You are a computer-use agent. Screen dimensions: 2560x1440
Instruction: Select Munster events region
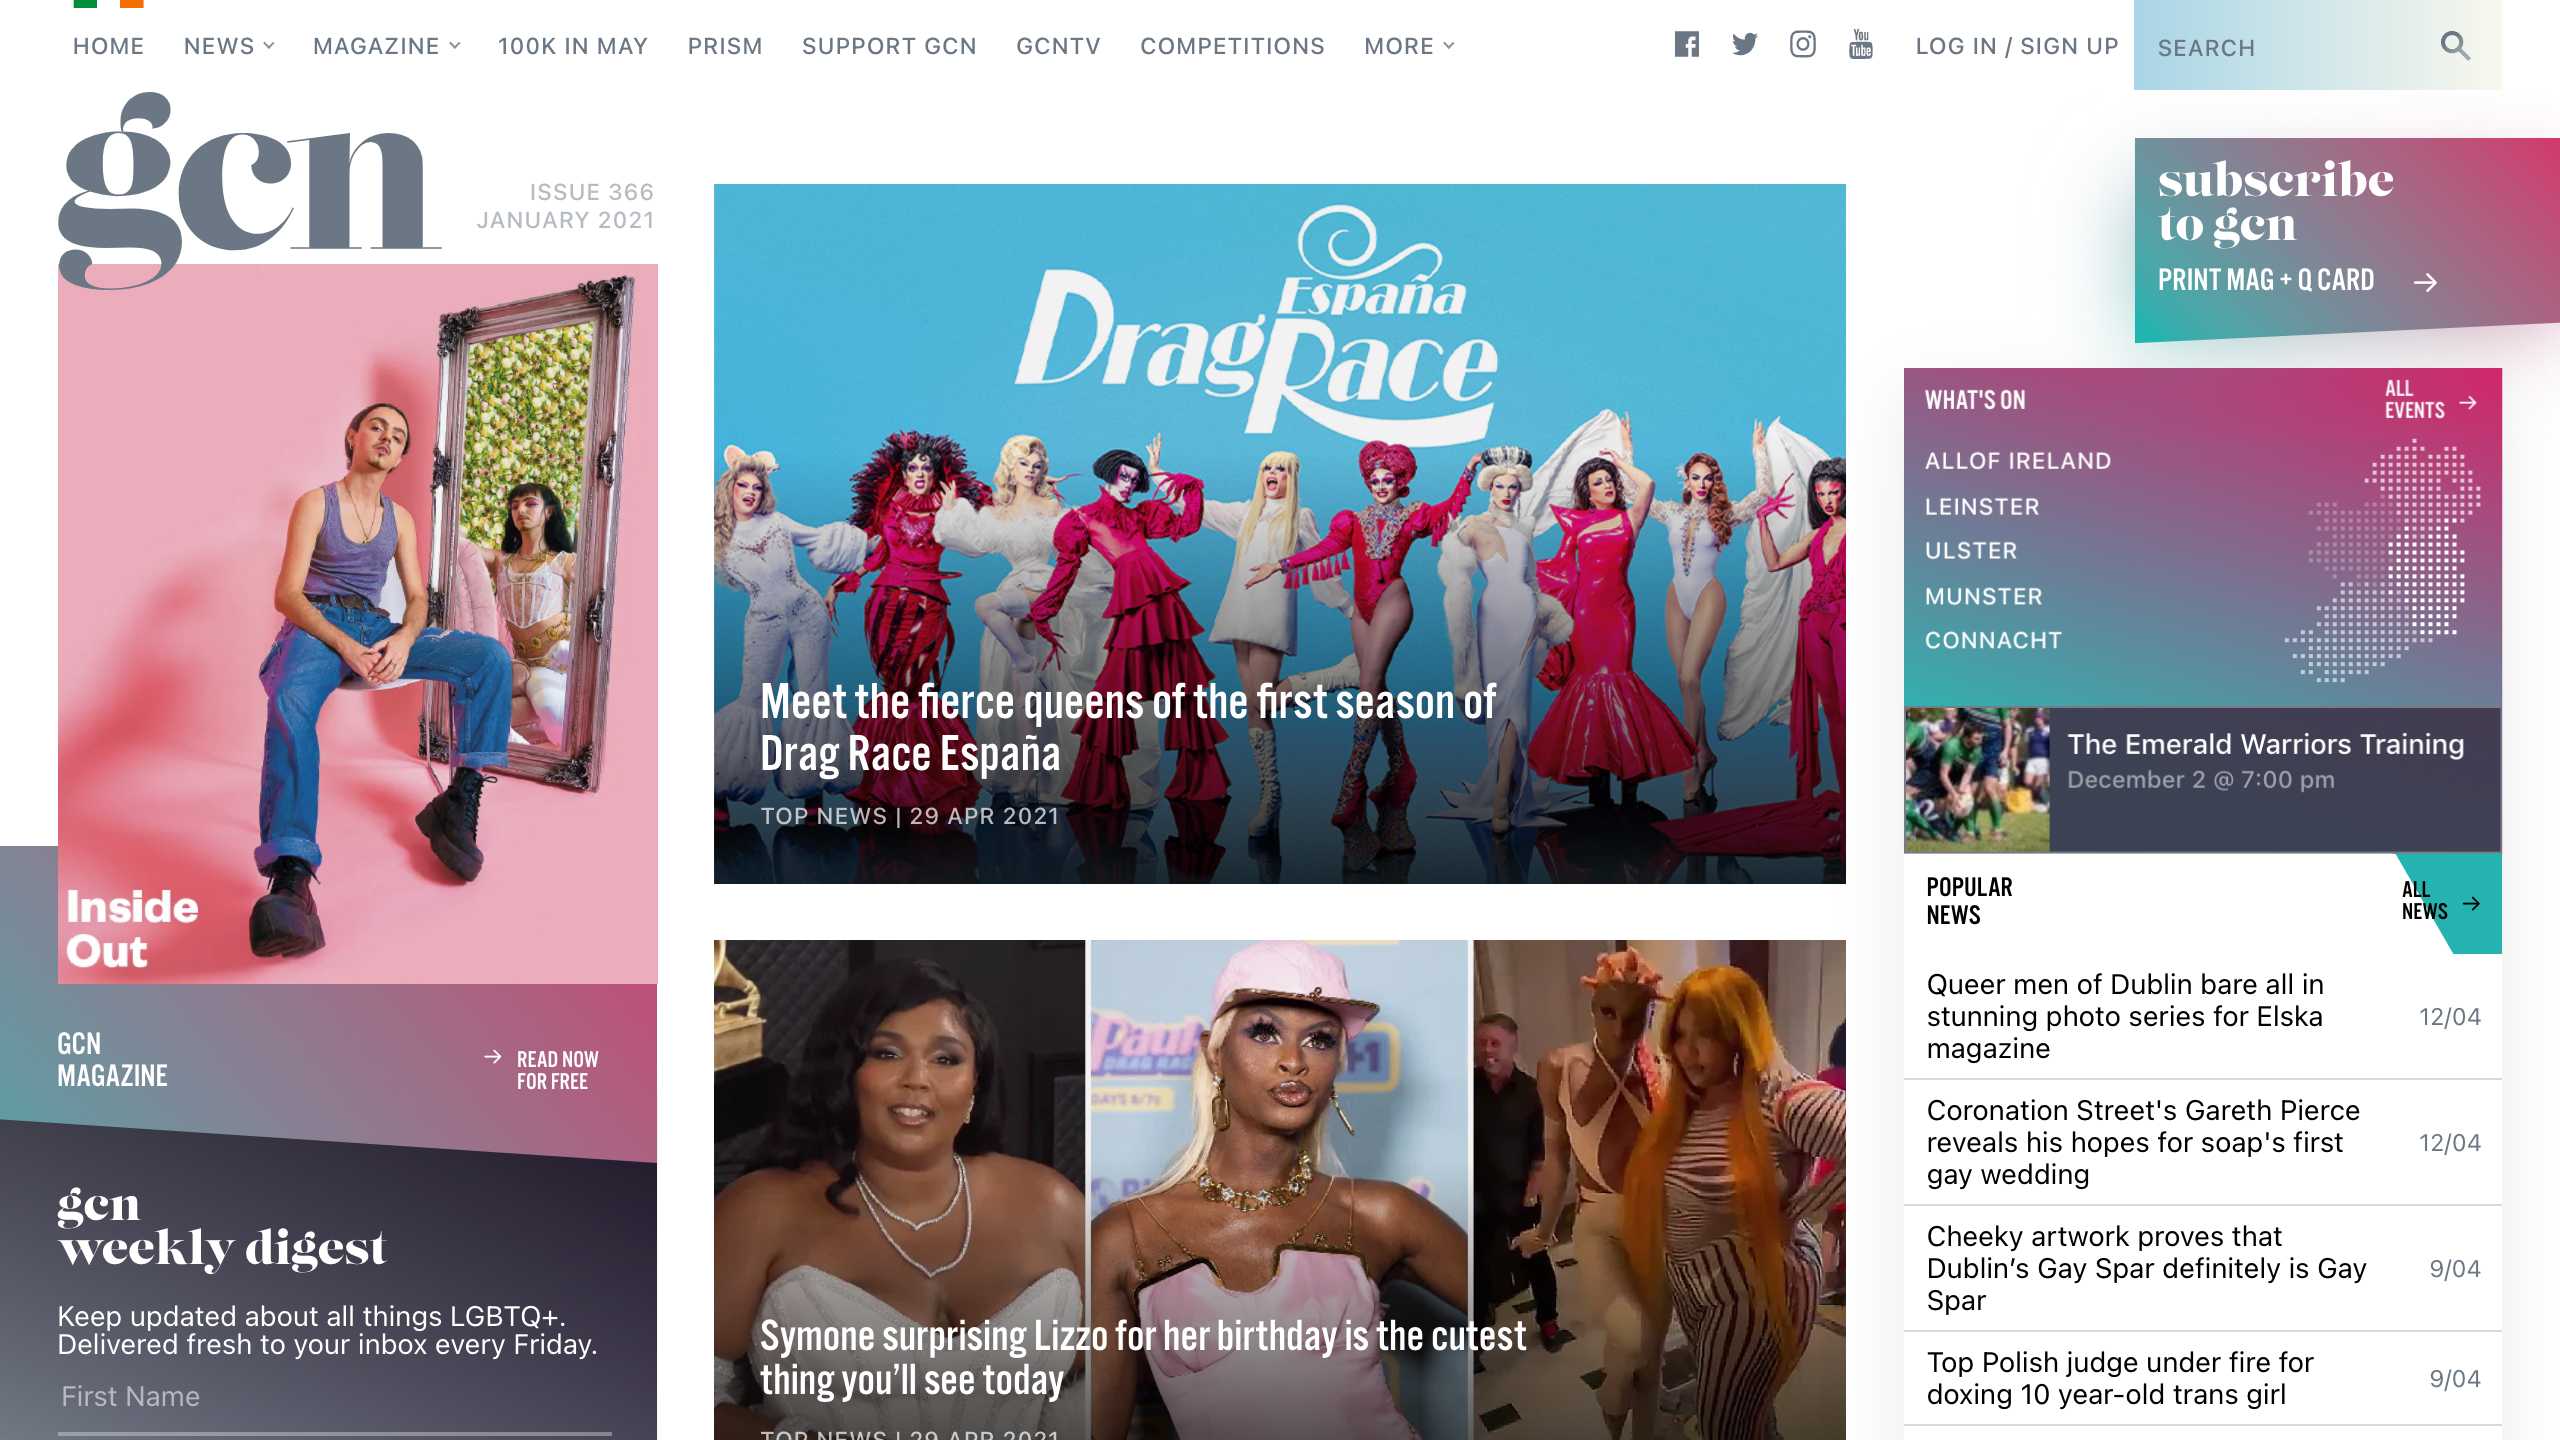click(x=1984, y=597)
